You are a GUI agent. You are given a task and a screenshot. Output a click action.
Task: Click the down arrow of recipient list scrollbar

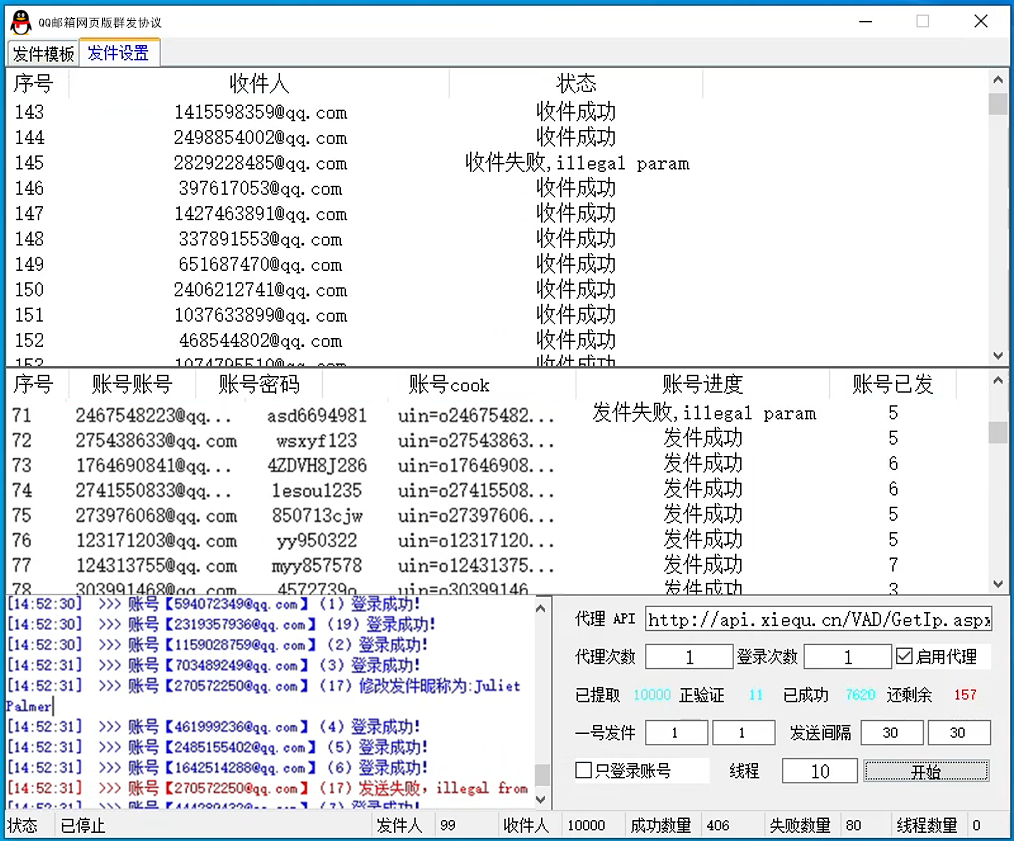point(997,355)
